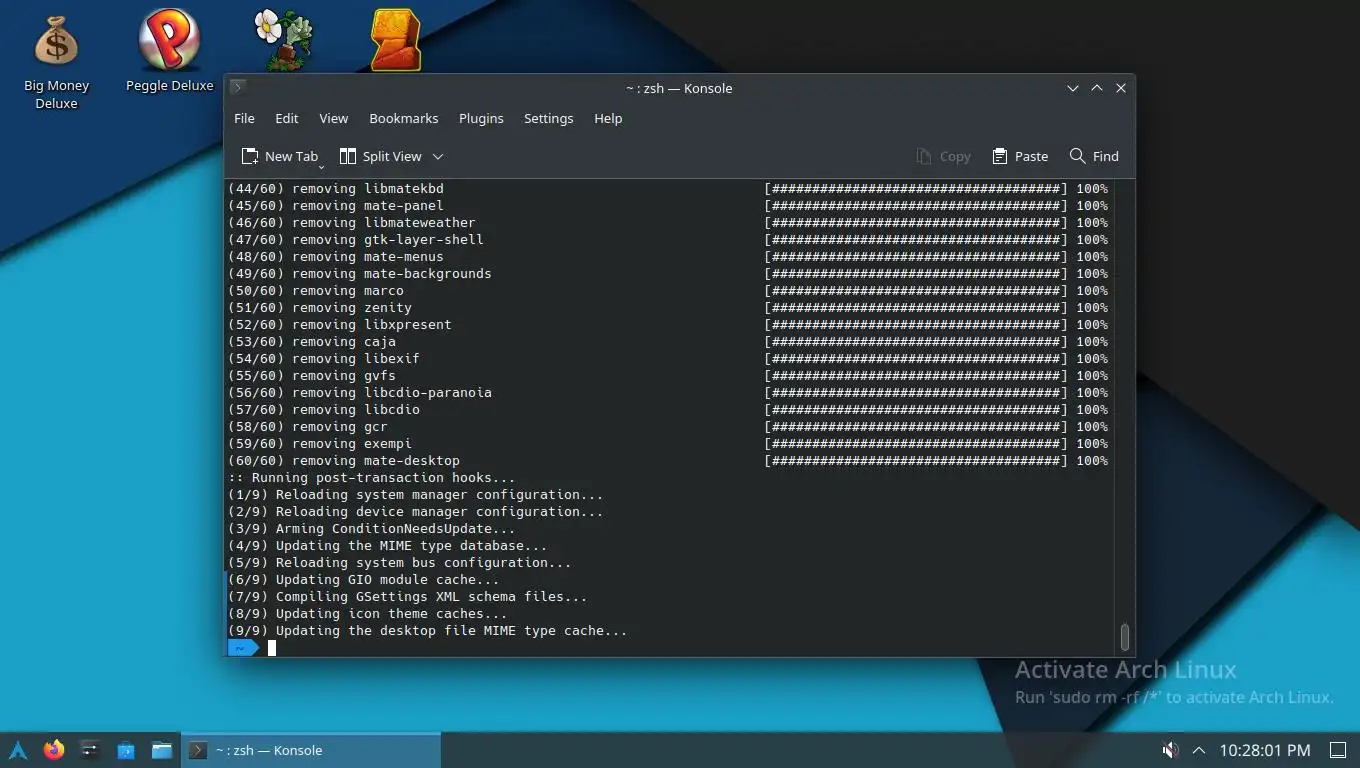Select the Peggle Deluxe desktop icon
The image size is (1360, 768).
pyautogui.click(x=170, y=51)
